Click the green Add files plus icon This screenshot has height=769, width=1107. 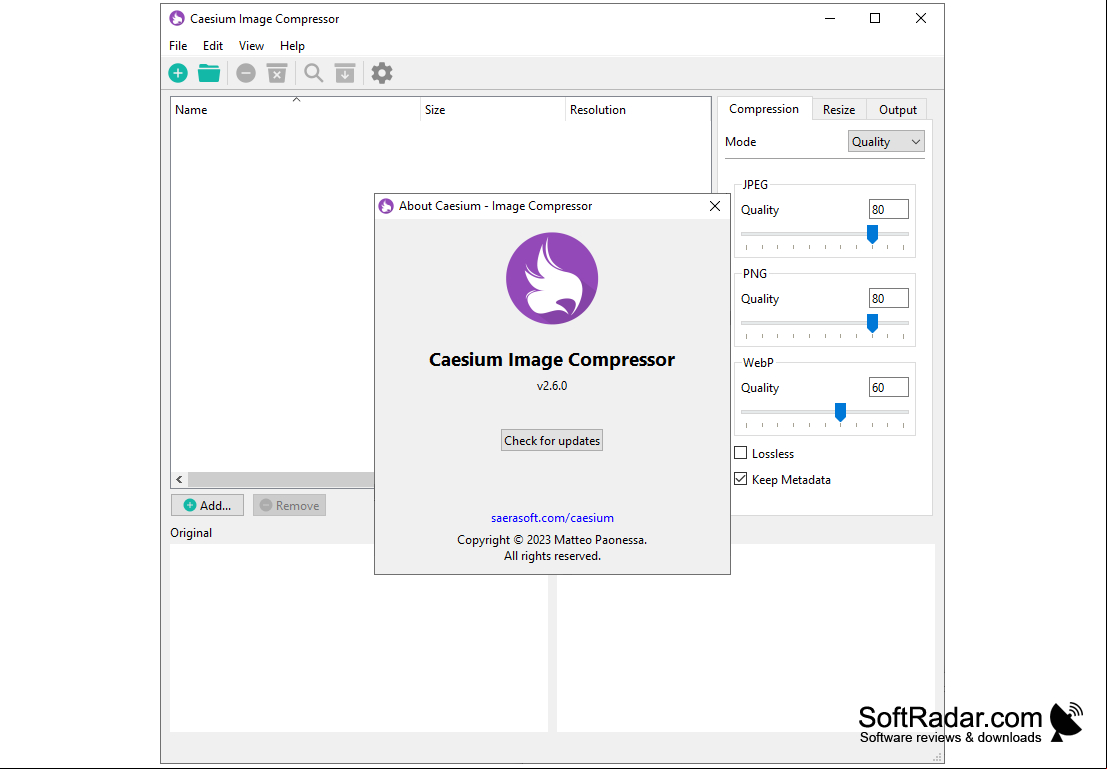(178, 73)
